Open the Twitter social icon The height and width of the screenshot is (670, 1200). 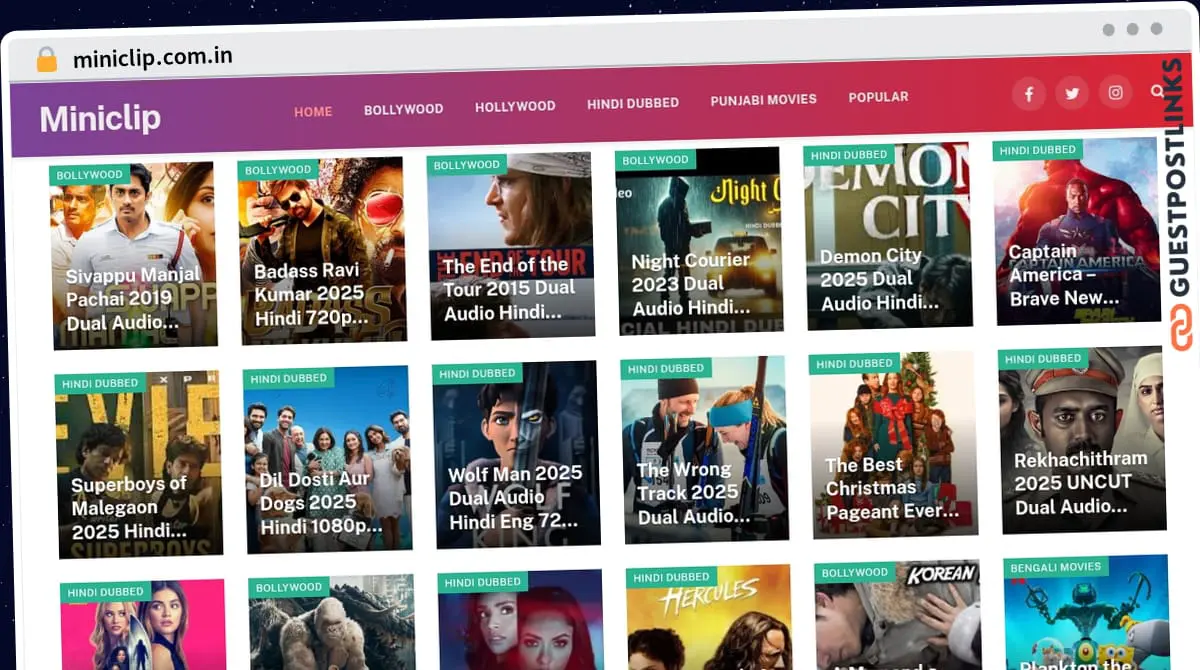click(1072, 93)
